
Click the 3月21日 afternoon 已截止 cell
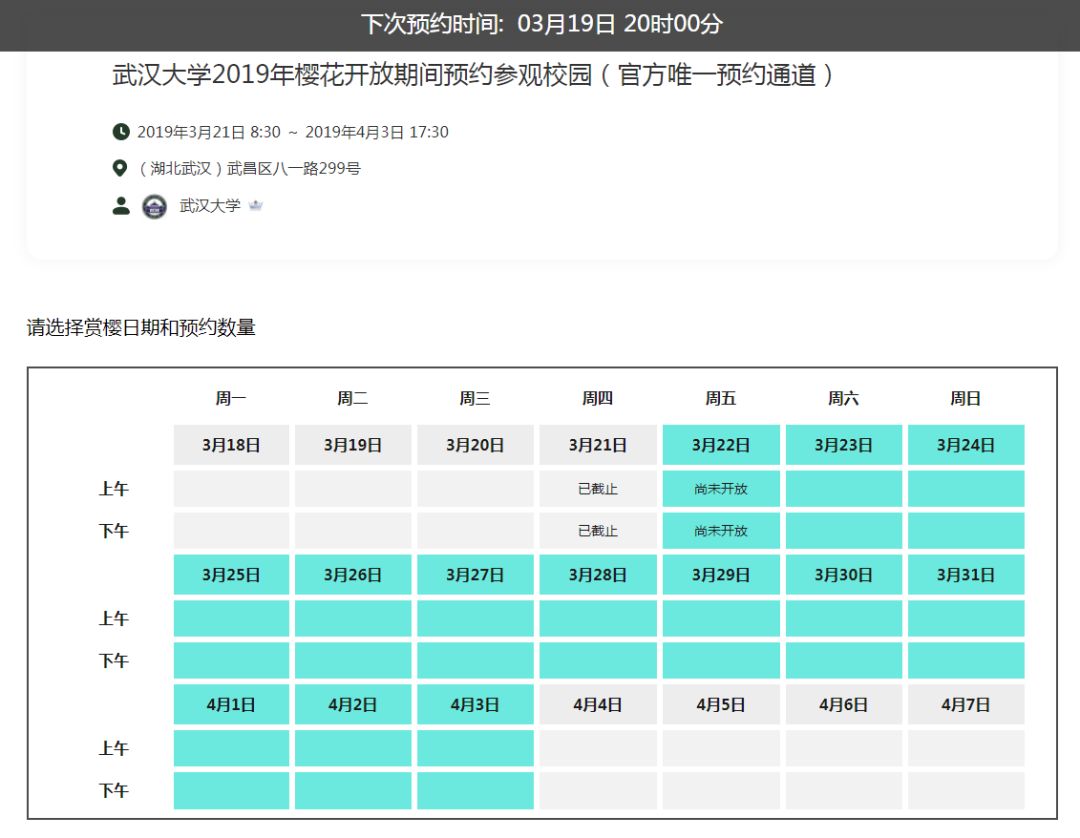pos(598,531)
